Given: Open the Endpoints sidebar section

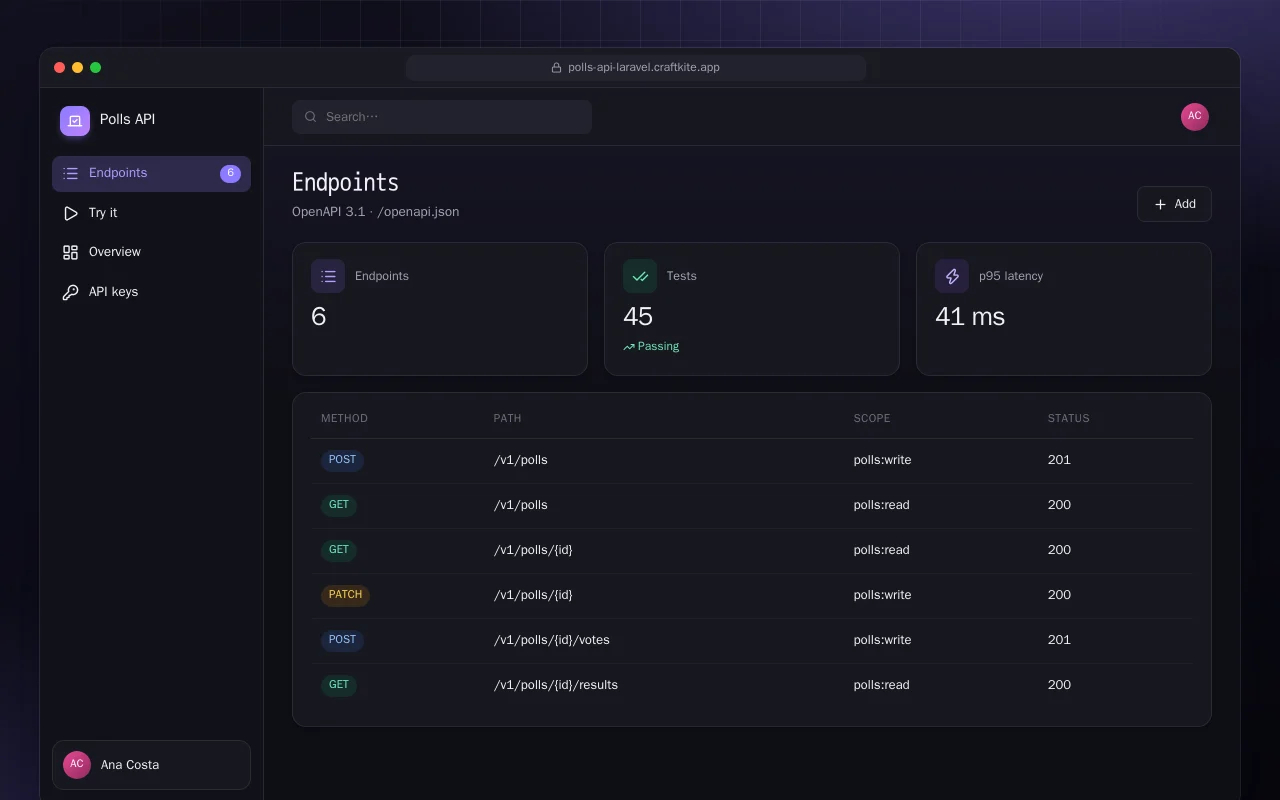Looking at the screenshot, I should pyautogui.click(x=151, y=173).
